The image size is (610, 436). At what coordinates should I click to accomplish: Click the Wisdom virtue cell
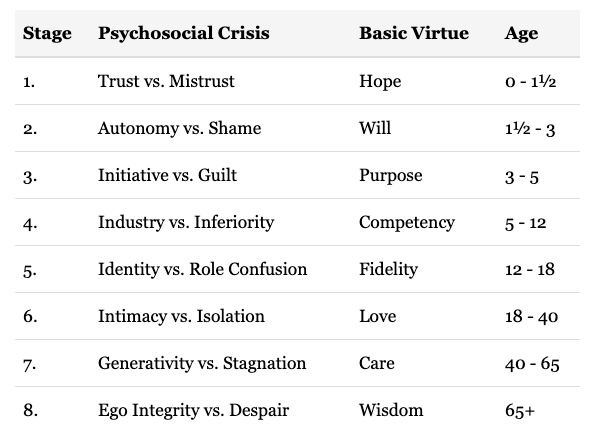tap(391, 410)
